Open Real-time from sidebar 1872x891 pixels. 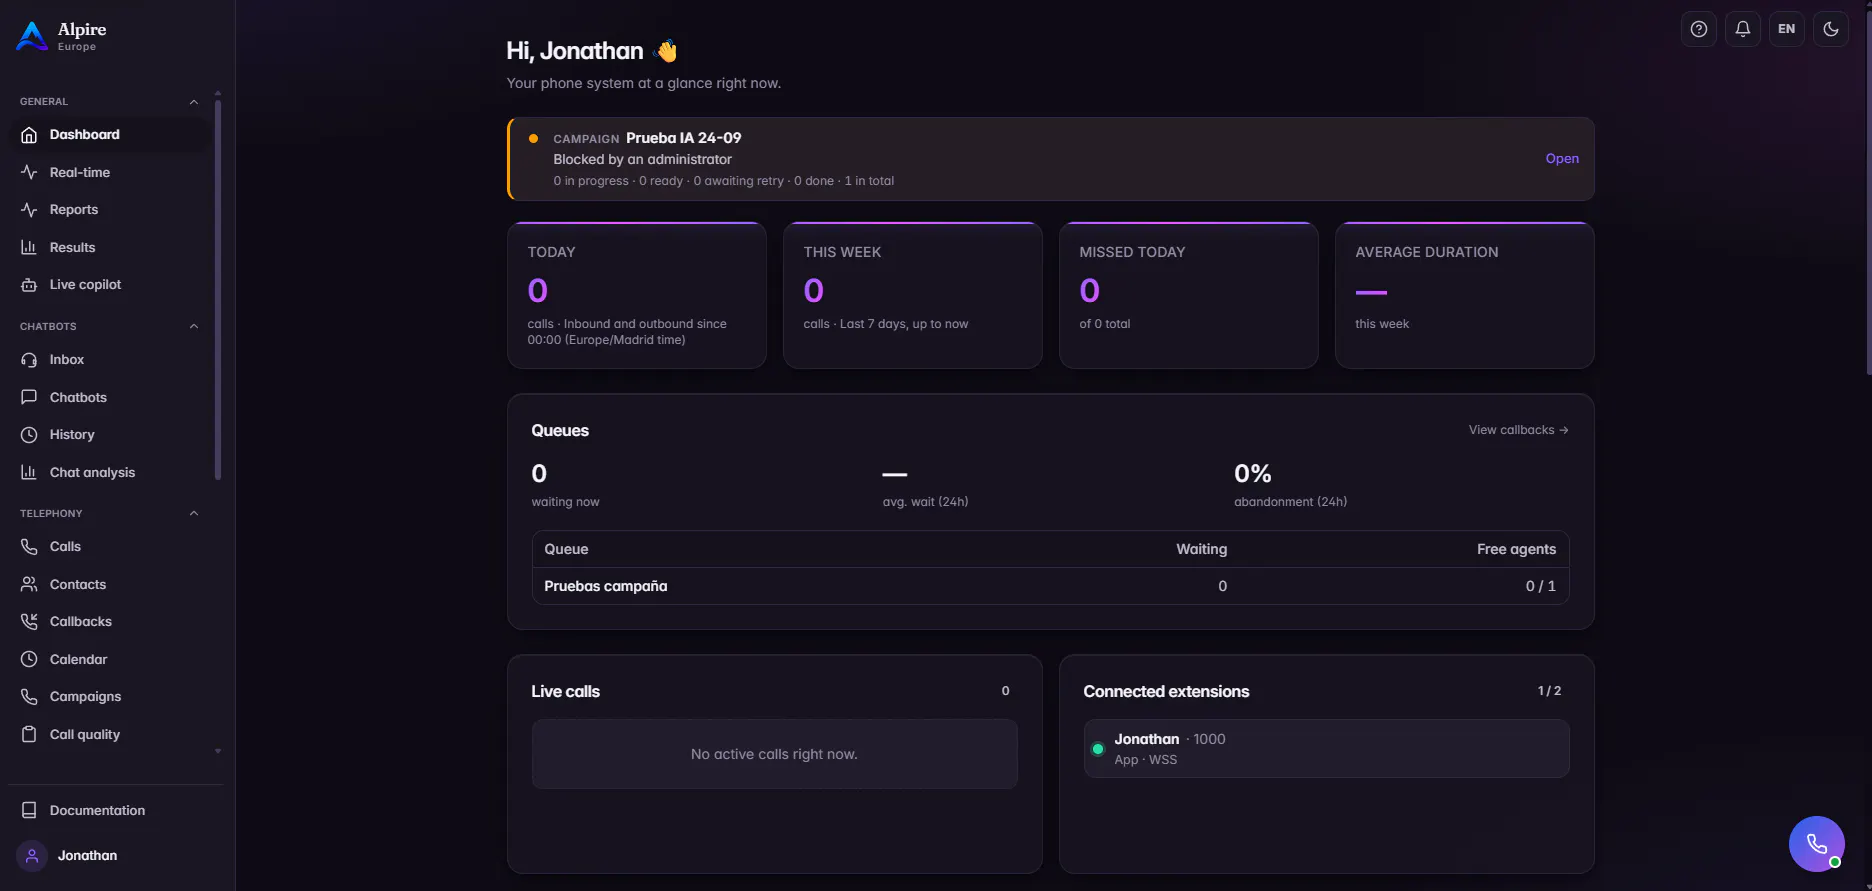point(110,172)
